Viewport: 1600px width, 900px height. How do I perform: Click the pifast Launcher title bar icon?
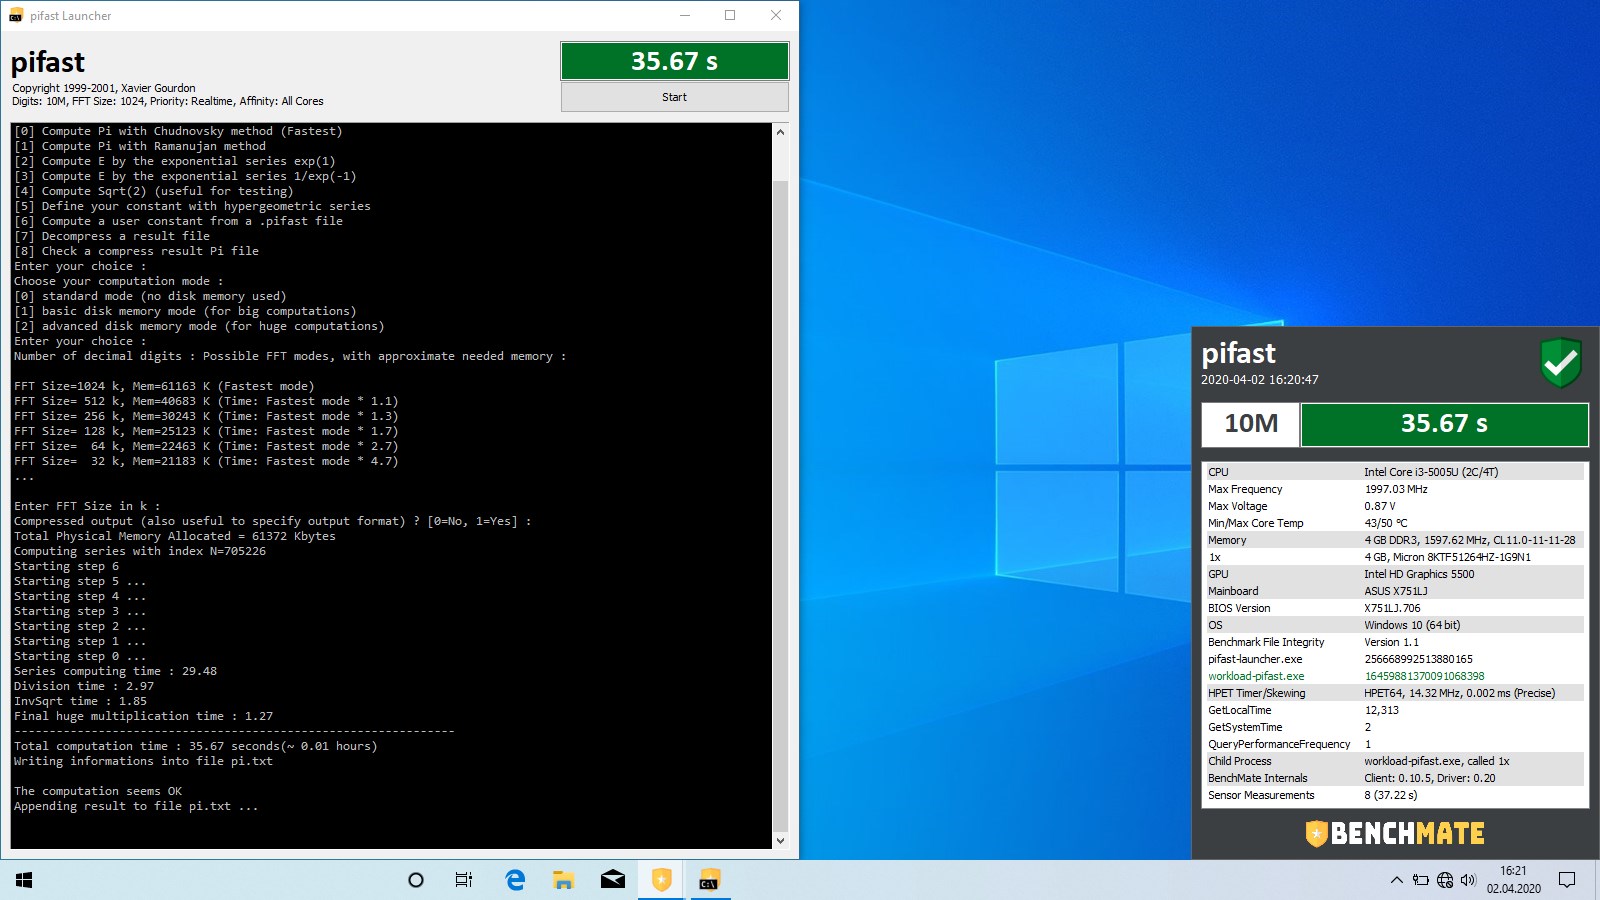point(16,15)
